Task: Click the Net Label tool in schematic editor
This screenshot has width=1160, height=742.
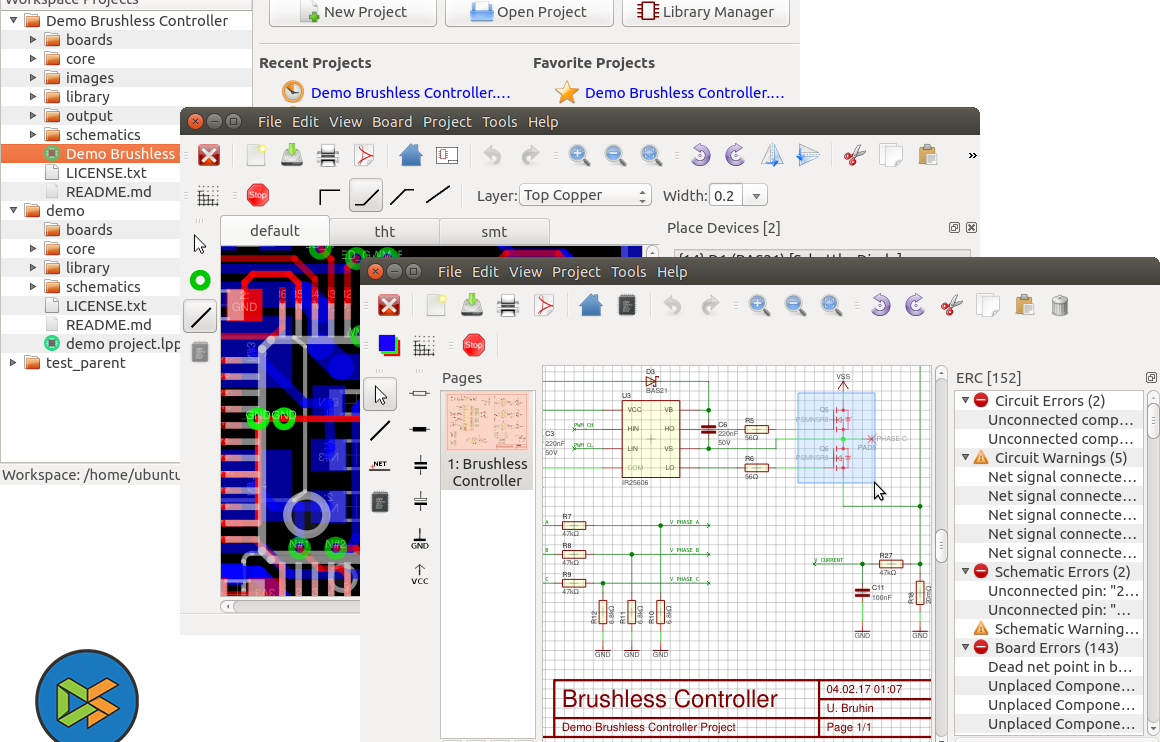Action: 379,465
